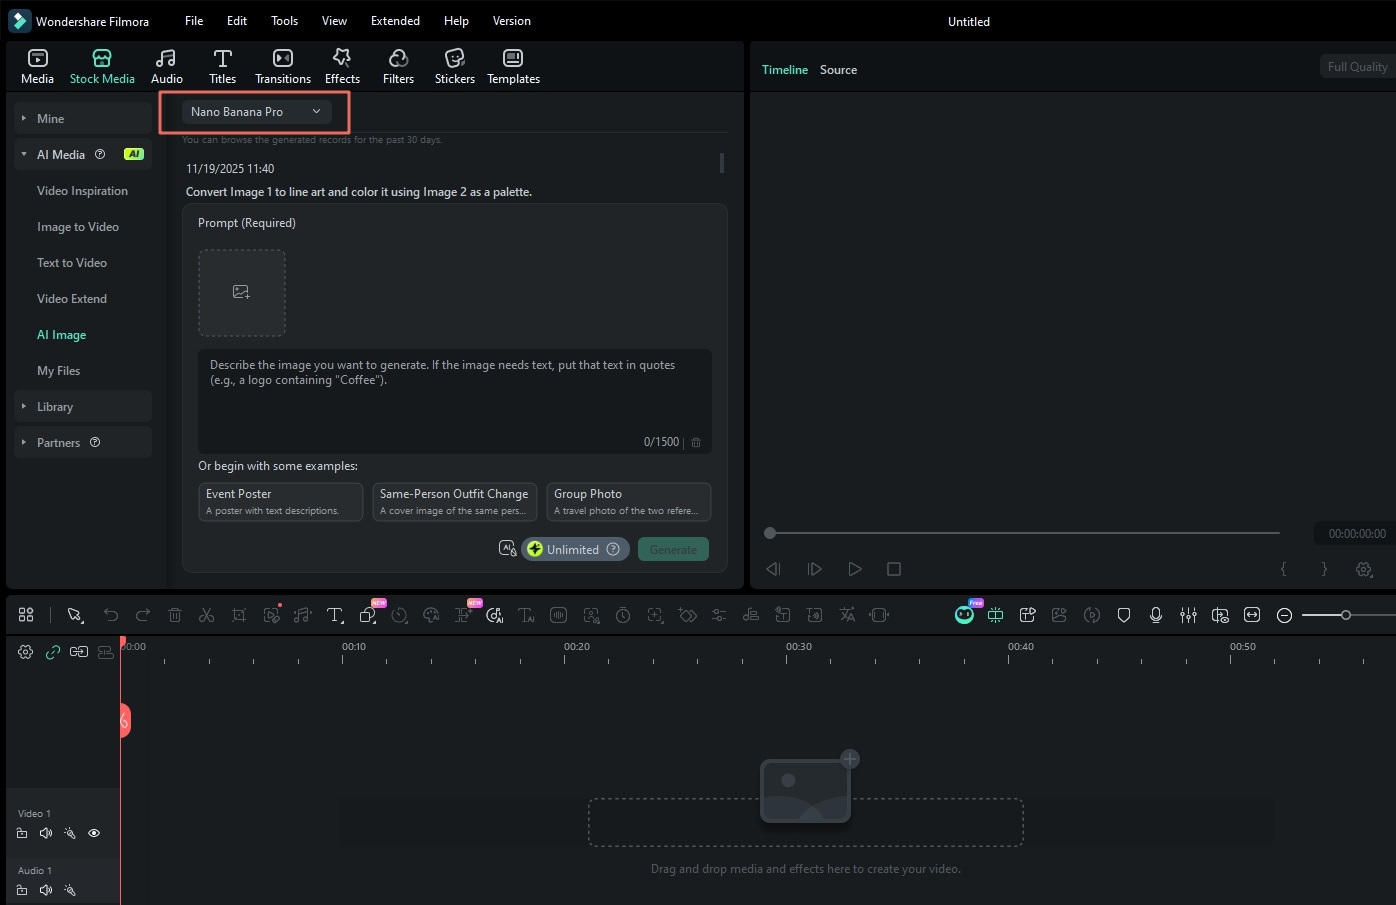Open the Help menu
Image resolution: width=1396 pixels, height=905 pixels.
[x=456, y=21]
